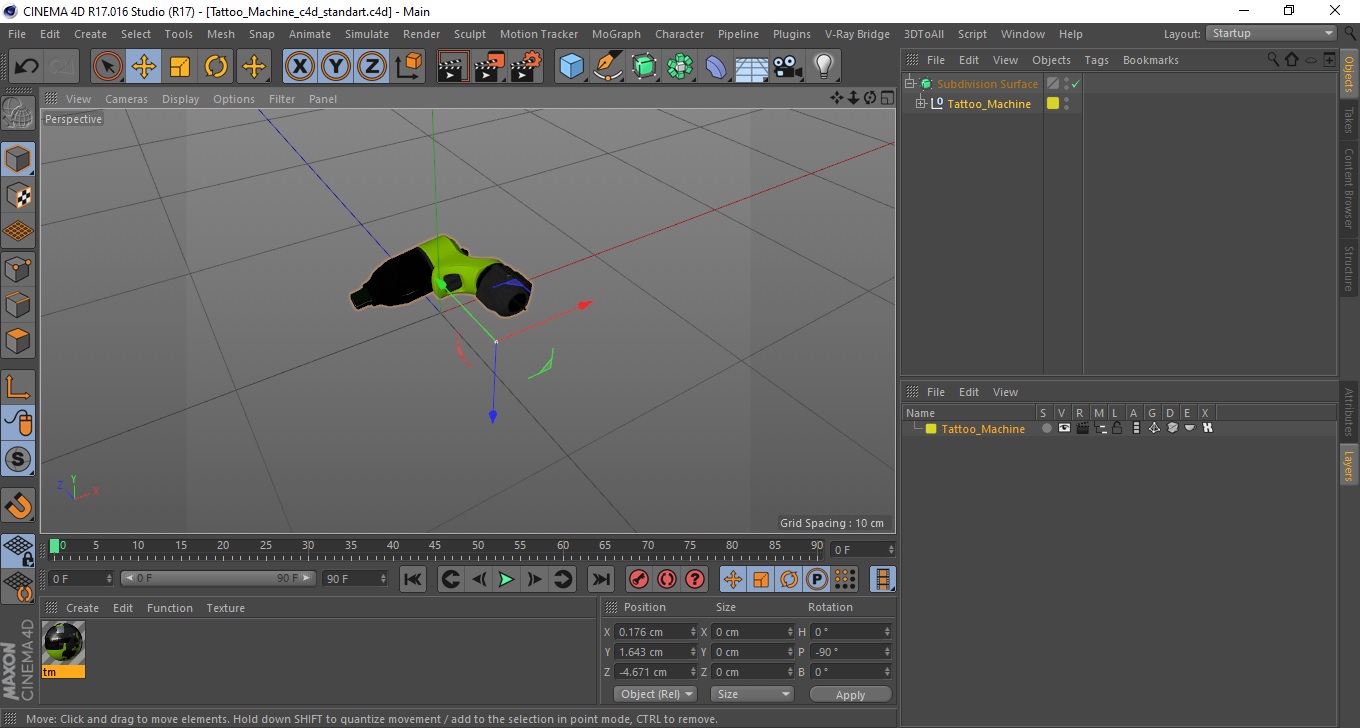1360x728 pixels.
Task: Switch to Edges mode
Action: (x=18, y=304)
